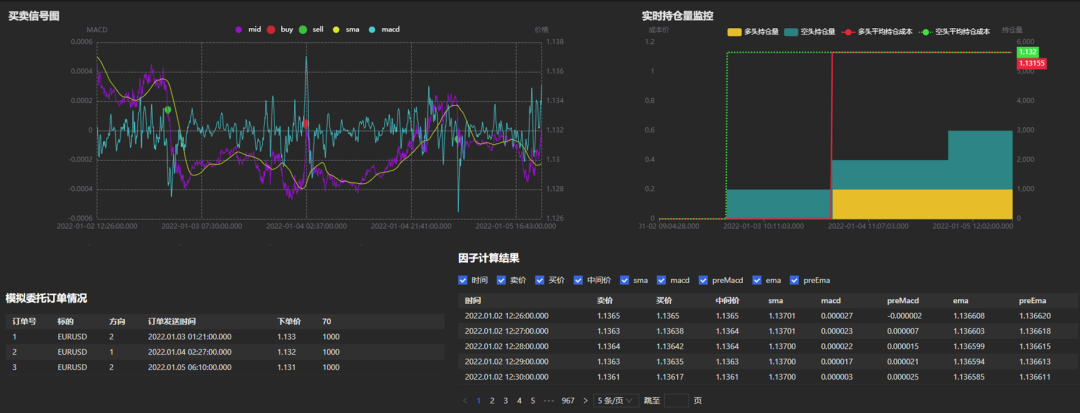
Task: Click the preMacd value -0.000002
Action: [906, 316]
